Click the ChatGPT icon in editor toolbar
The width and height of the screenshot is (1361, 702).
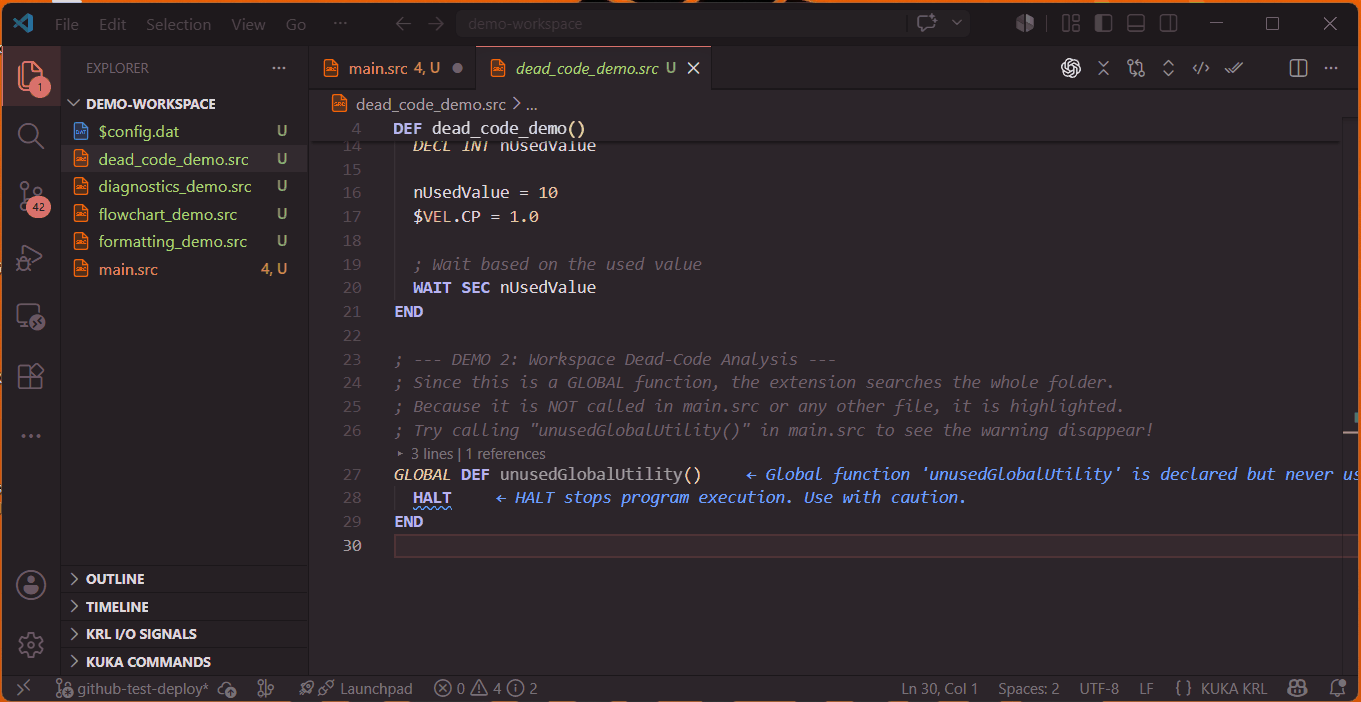pos(1071,68)
